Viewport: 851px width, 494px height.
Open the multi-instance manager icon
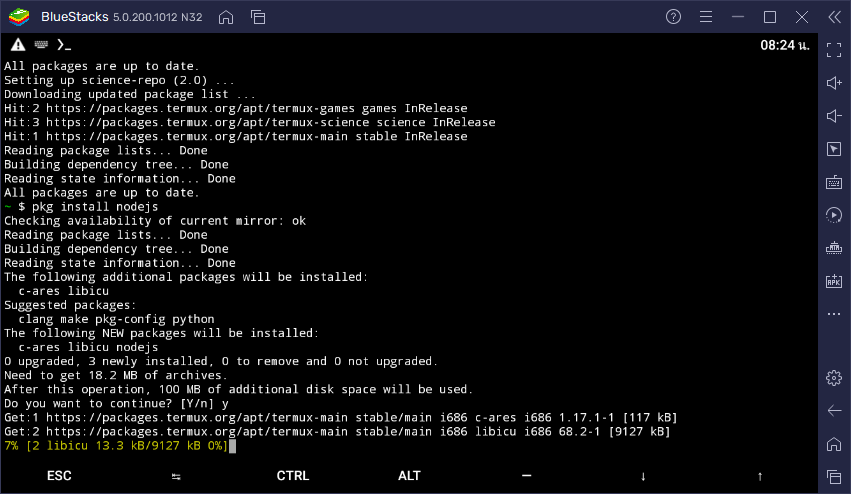pyautogui.click(x=258, y=17)
